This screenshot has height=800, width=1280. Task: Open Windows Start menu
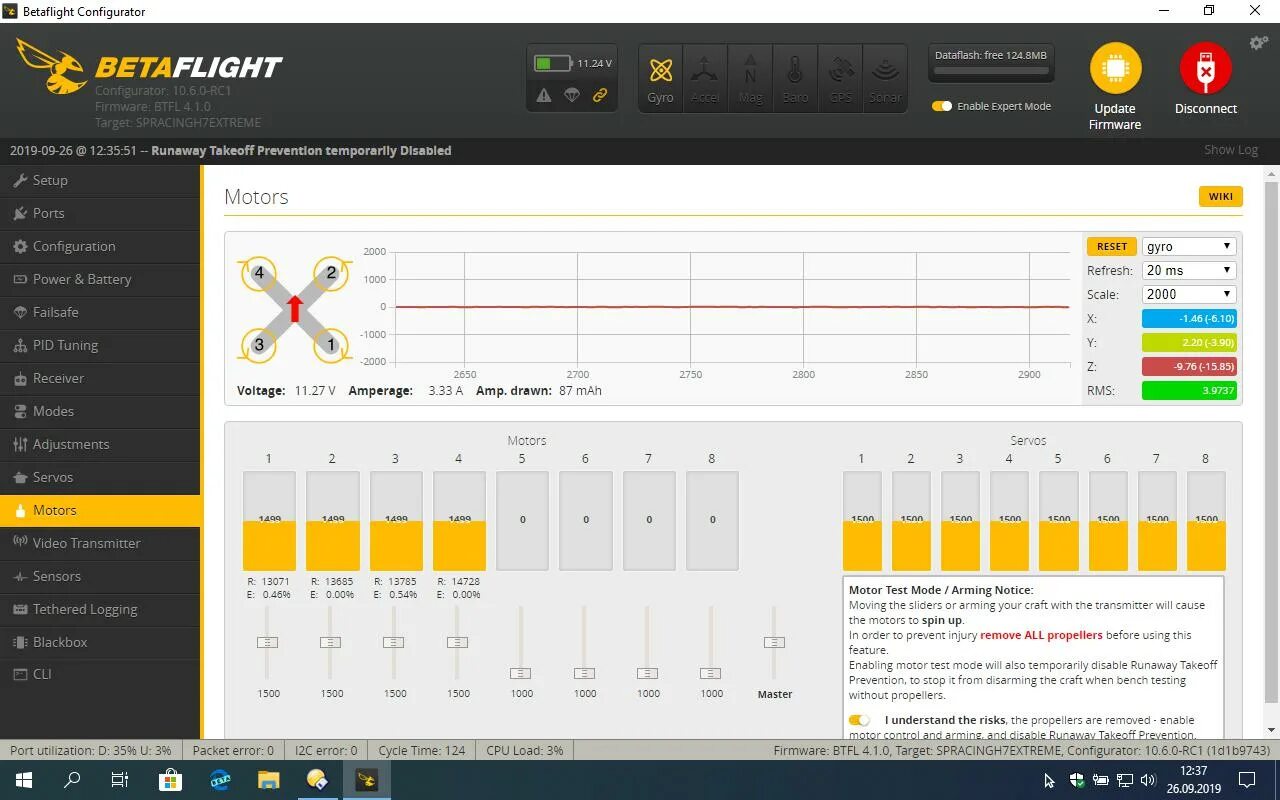(24, 780)
